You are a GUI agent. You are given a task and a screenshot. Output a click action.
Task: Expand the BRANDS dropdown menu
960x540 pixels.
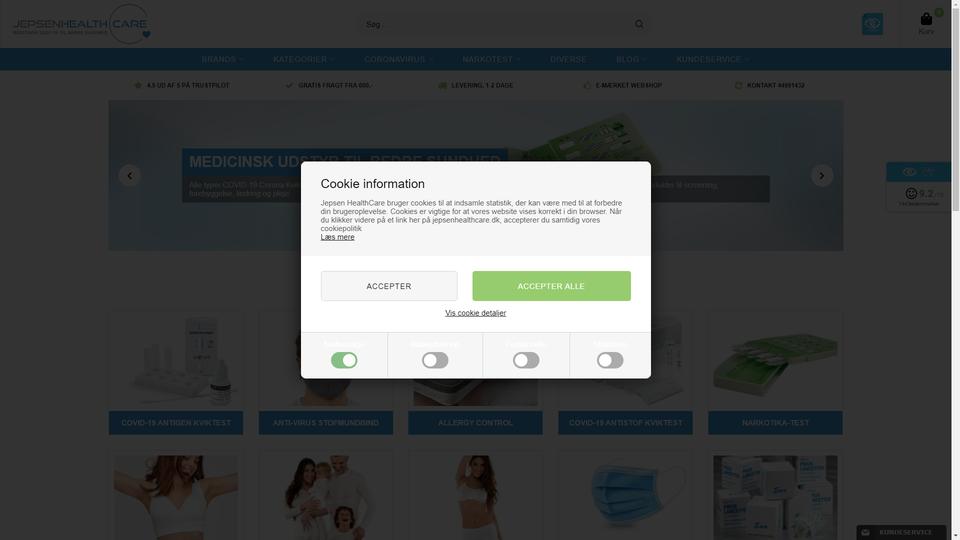[222, 59]
